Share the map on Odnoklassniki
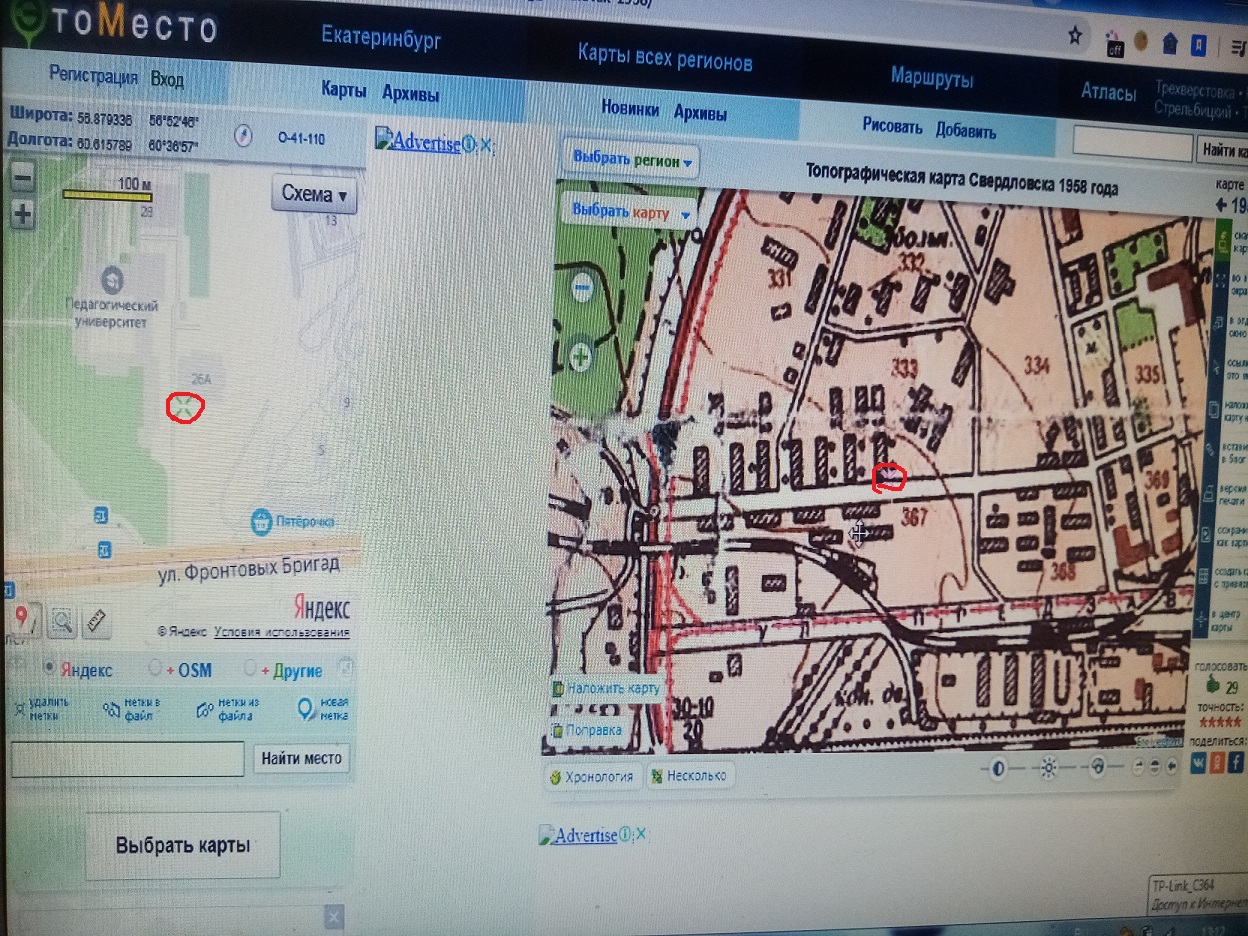Screen dimensions: 1248x936 1217,763
